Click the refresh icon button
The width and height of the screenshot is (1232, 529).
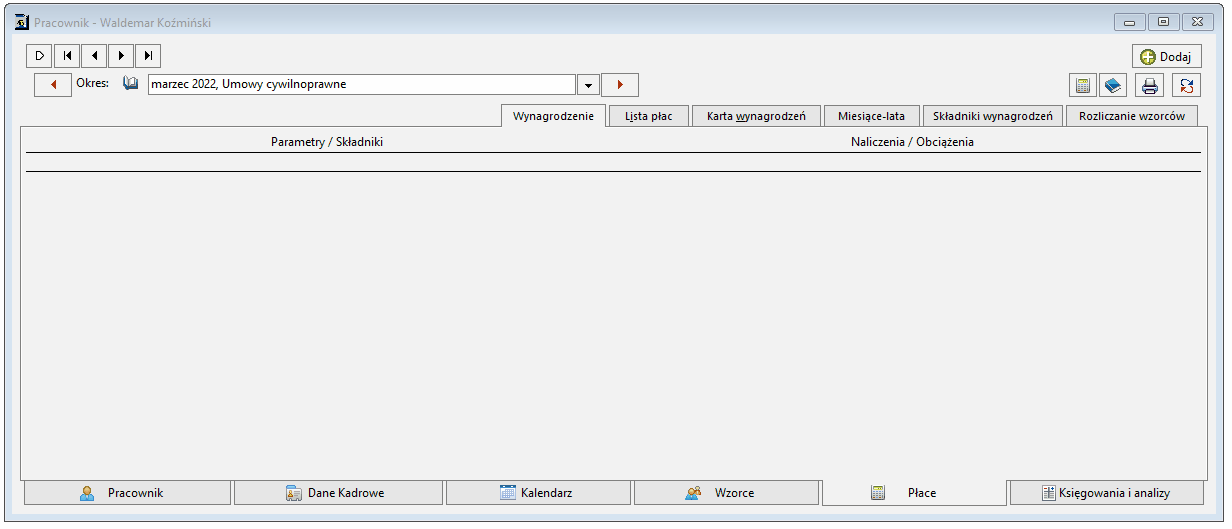(x=1186, y=85)
